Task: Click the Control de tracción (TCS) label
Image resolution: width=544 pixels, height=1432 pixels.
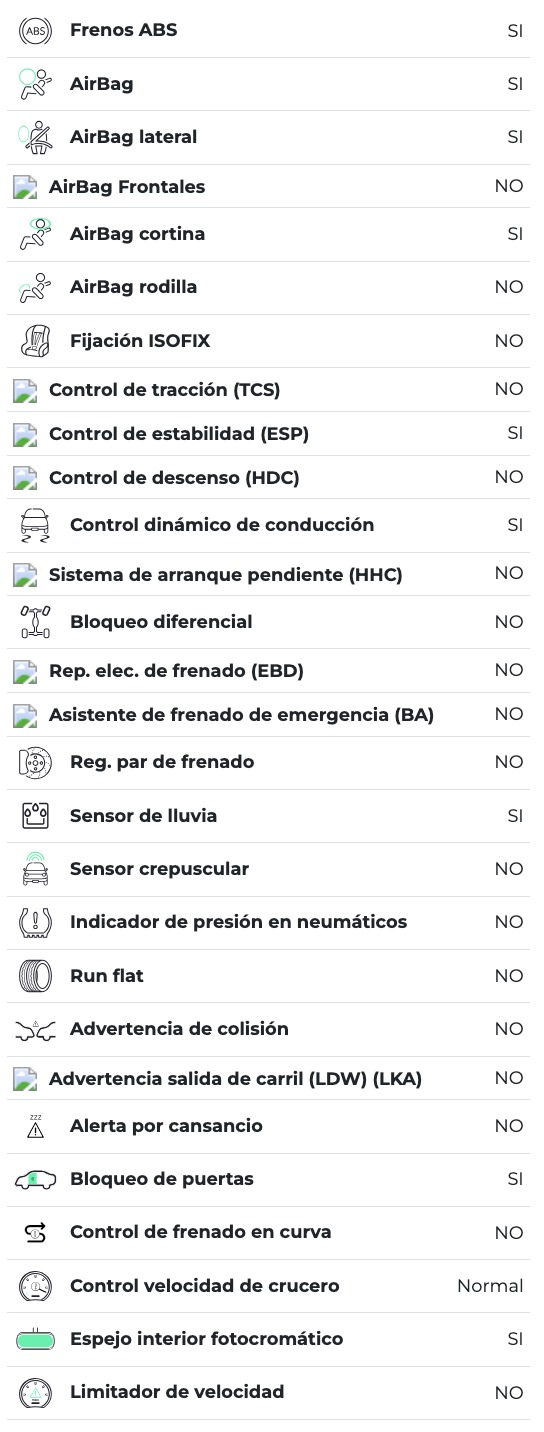Action: tap(164, 390)
